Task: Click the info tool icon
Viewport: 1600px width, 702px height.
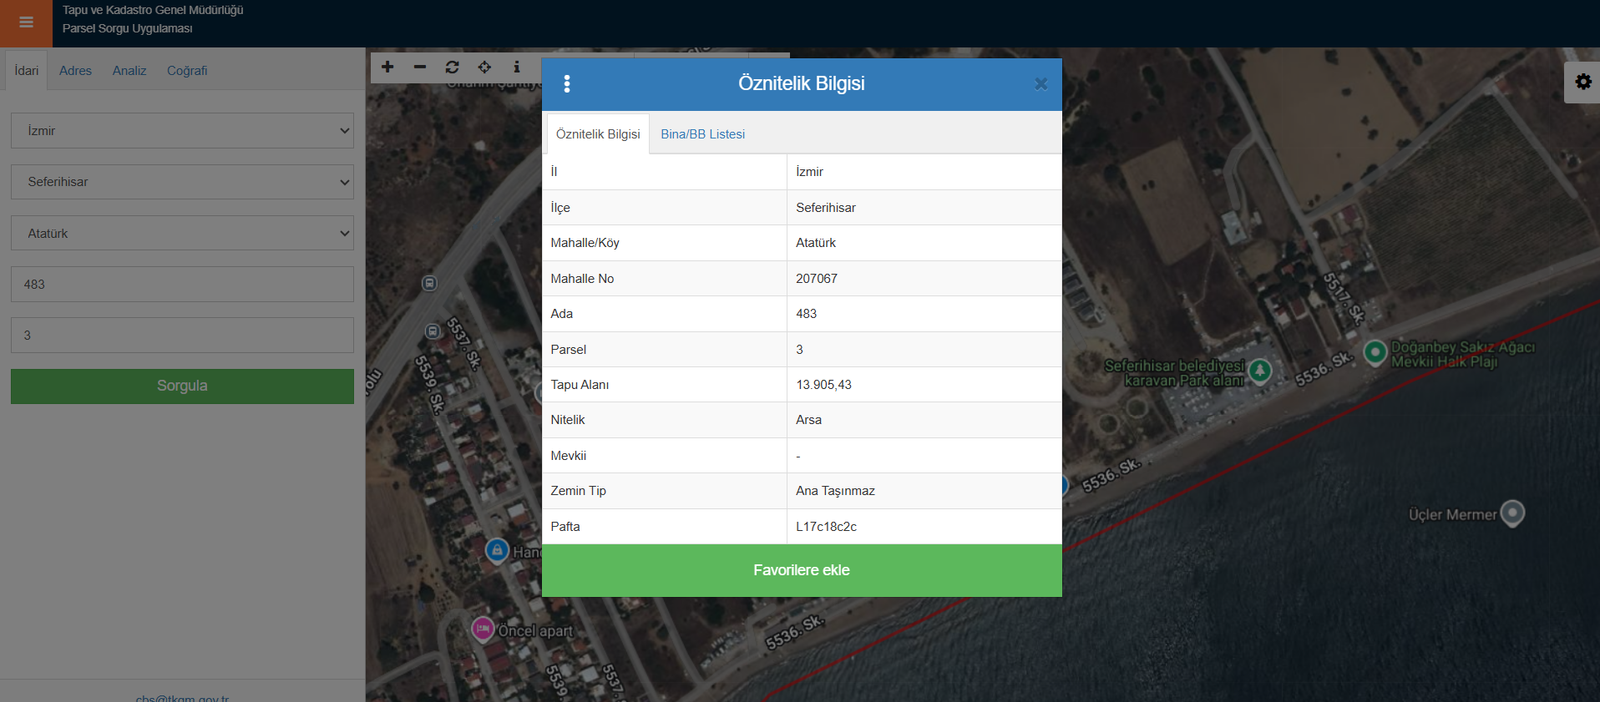Action: (516, 67)
